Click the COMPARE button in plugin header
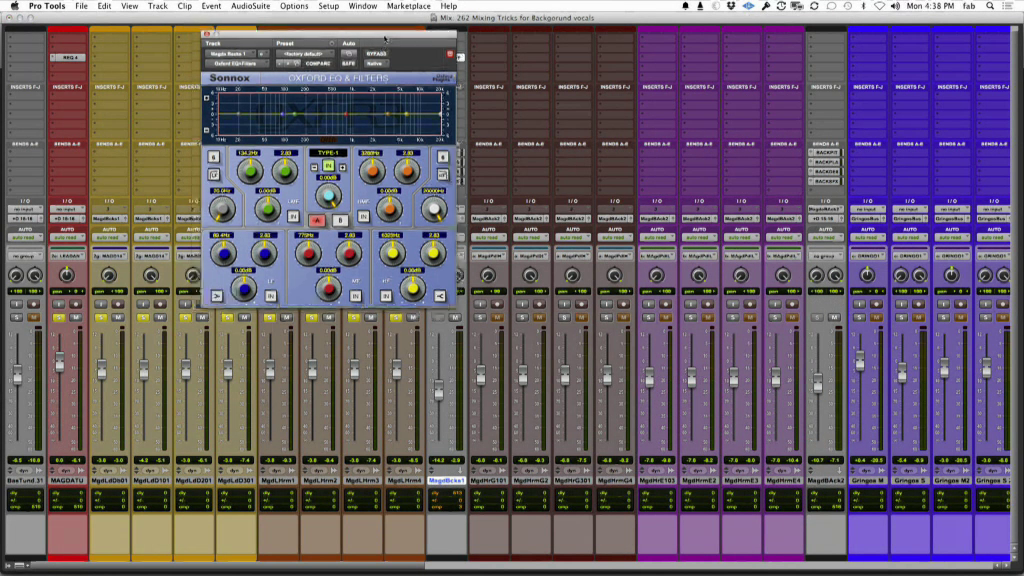Image resolution: width=1024 pixels, height=576 pixels. (318, 63)
